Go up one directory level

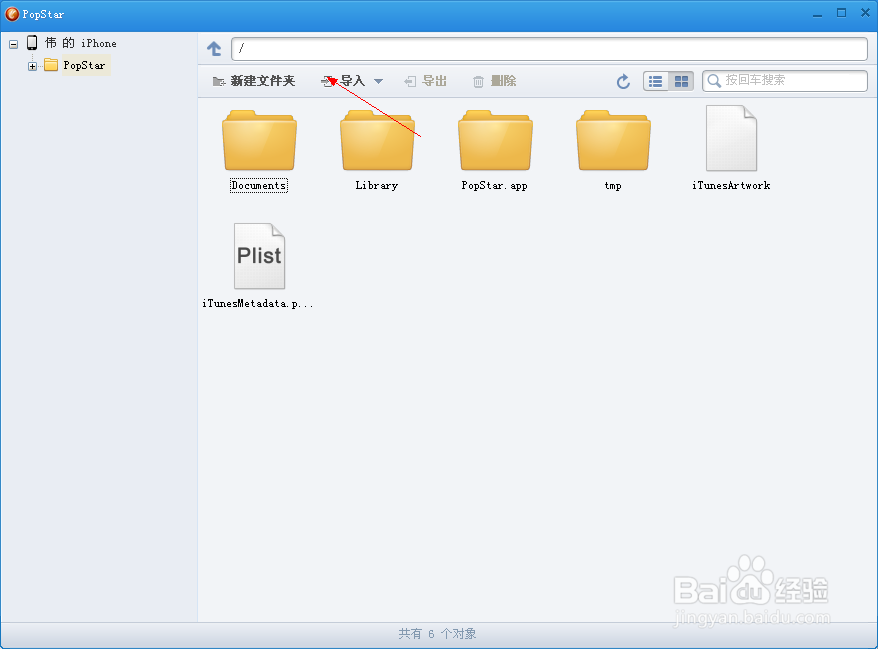point(214,49)
